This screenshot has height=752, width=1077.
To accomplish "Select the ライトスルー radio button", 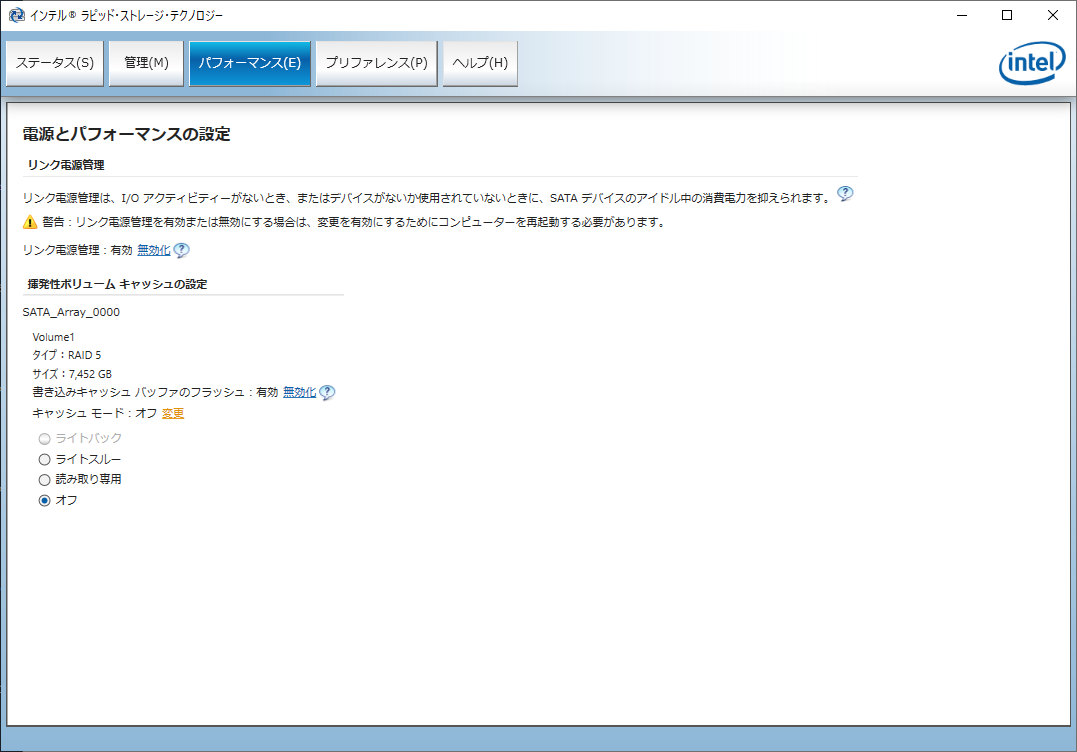I will [x=45, y=459].
